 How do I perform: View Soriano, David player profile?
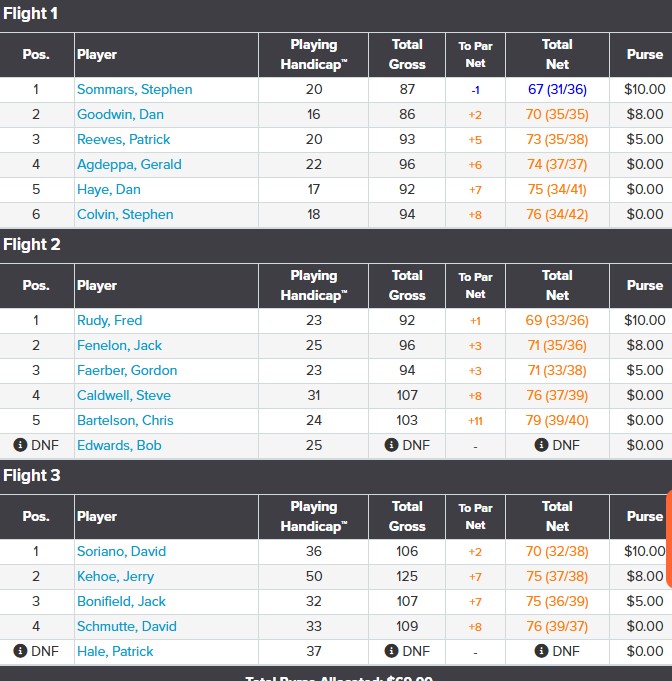point(121,551)
